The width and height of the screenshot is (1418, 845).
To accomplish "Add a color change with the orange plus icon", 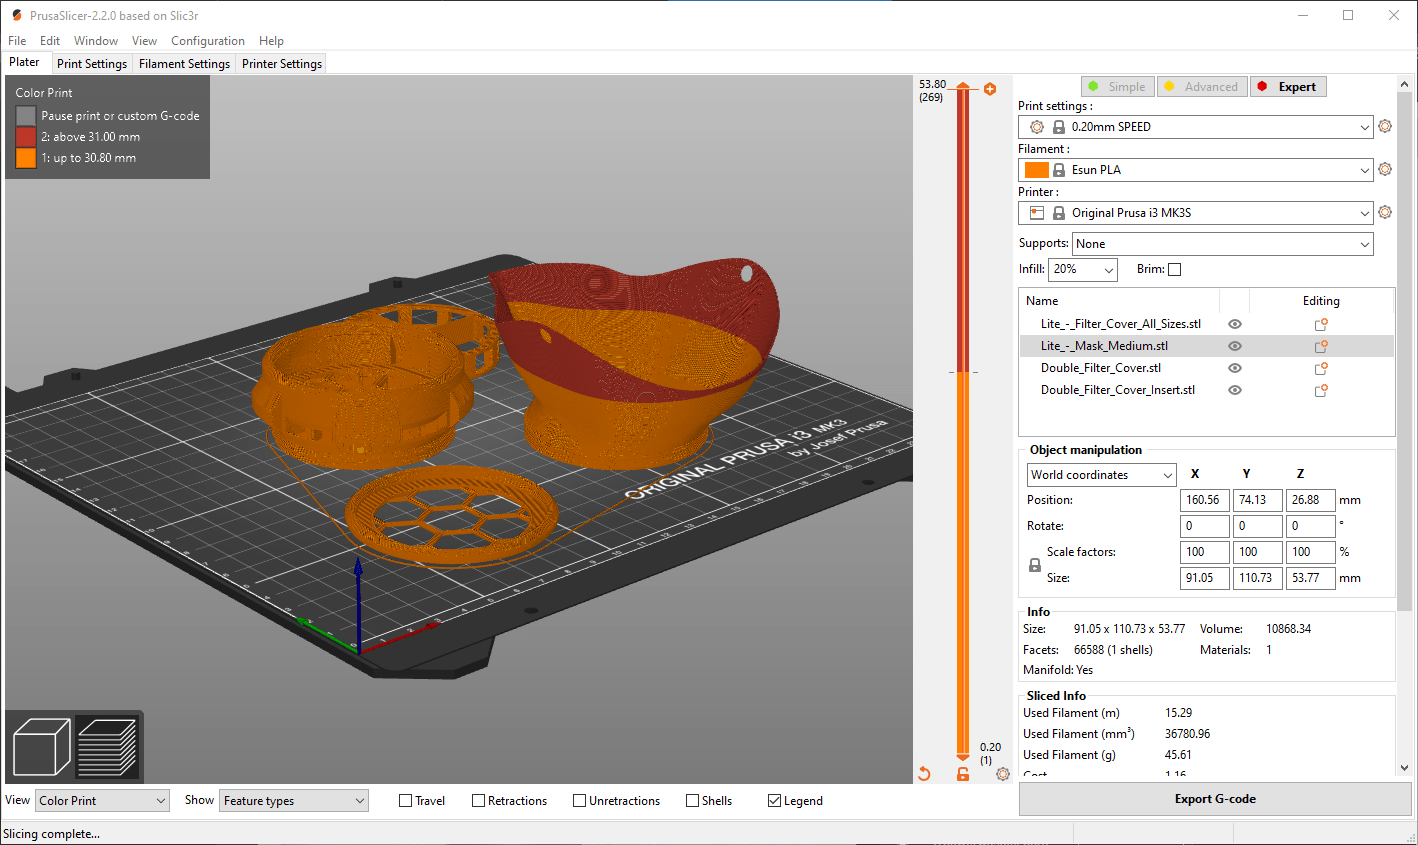I will [990, 89].
